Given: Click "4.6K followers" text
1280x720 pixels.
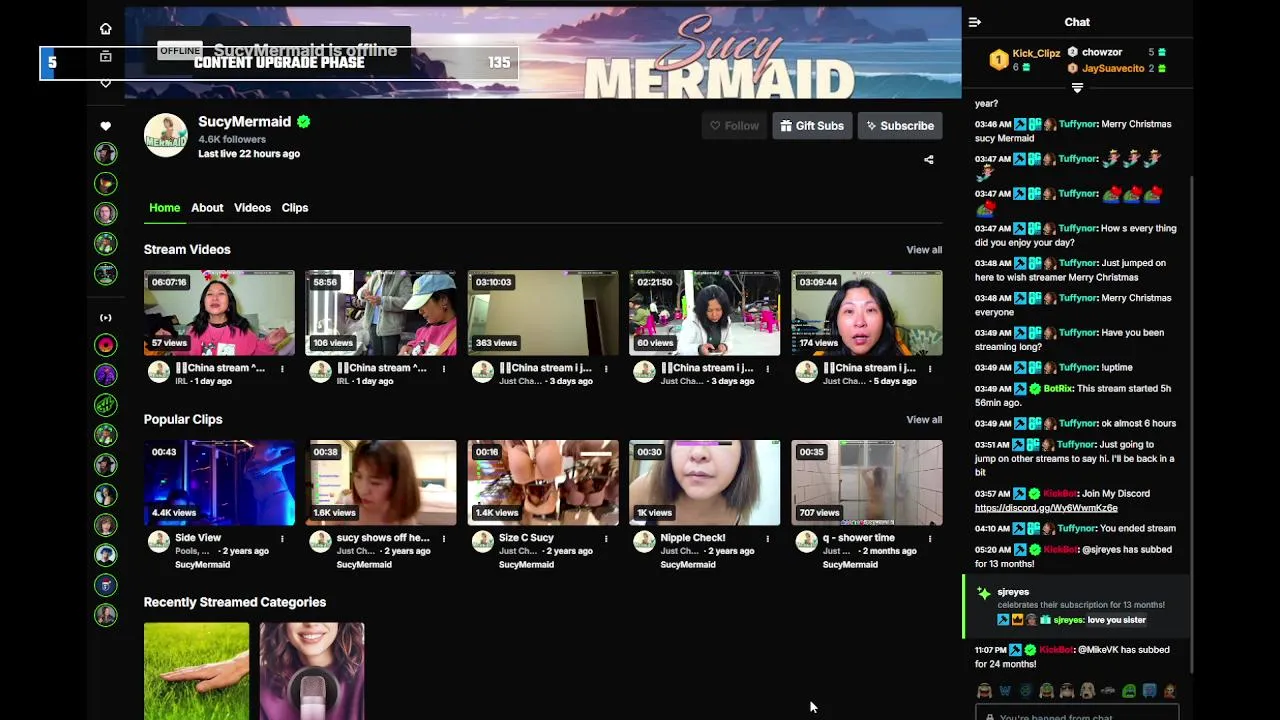Looking at the screenshot, I should [232, 140].
